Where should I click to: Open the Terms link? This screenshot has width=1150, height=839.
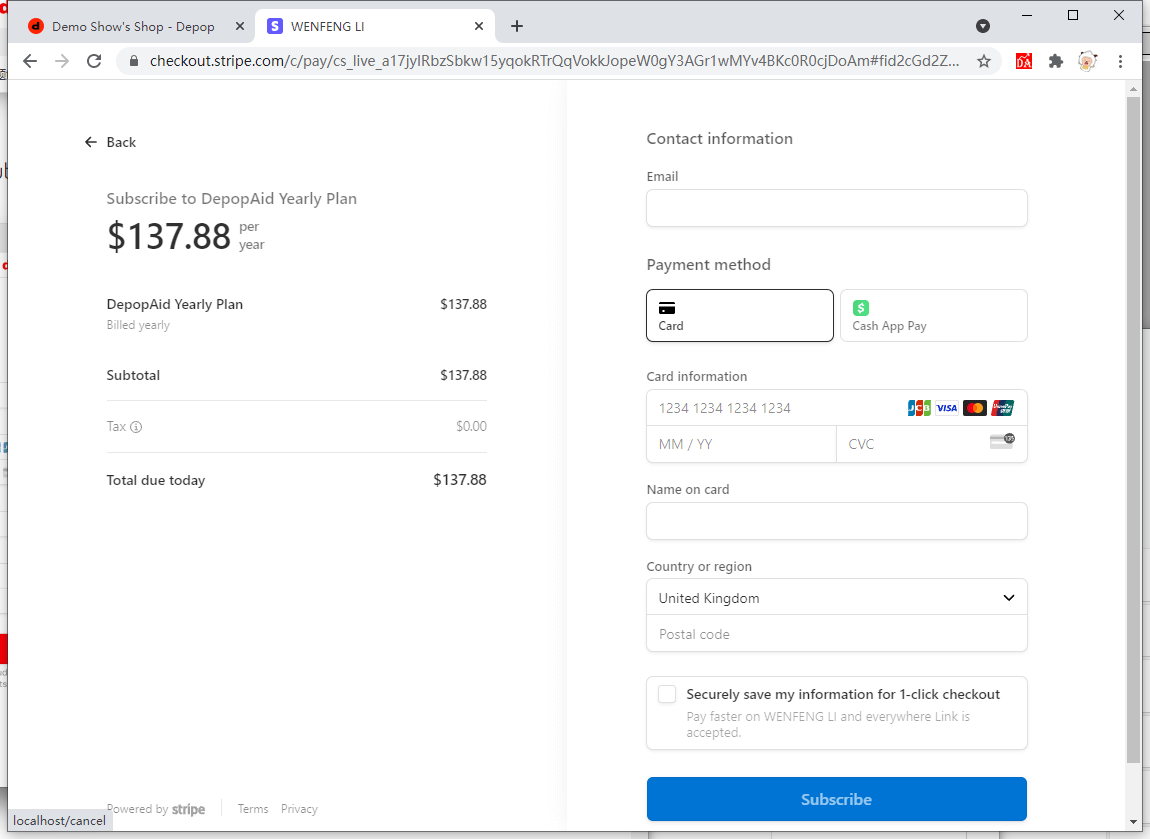pos(253,809)
